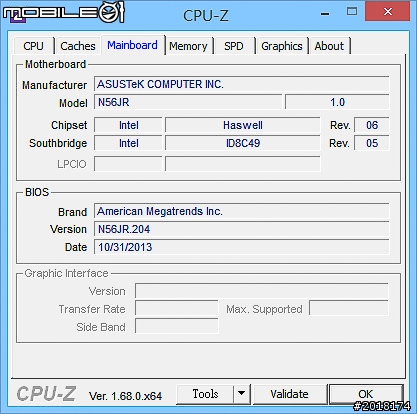Screen dimensions: 417x414
Task: Confirm with the OK button
Action: tap(366, 394)
